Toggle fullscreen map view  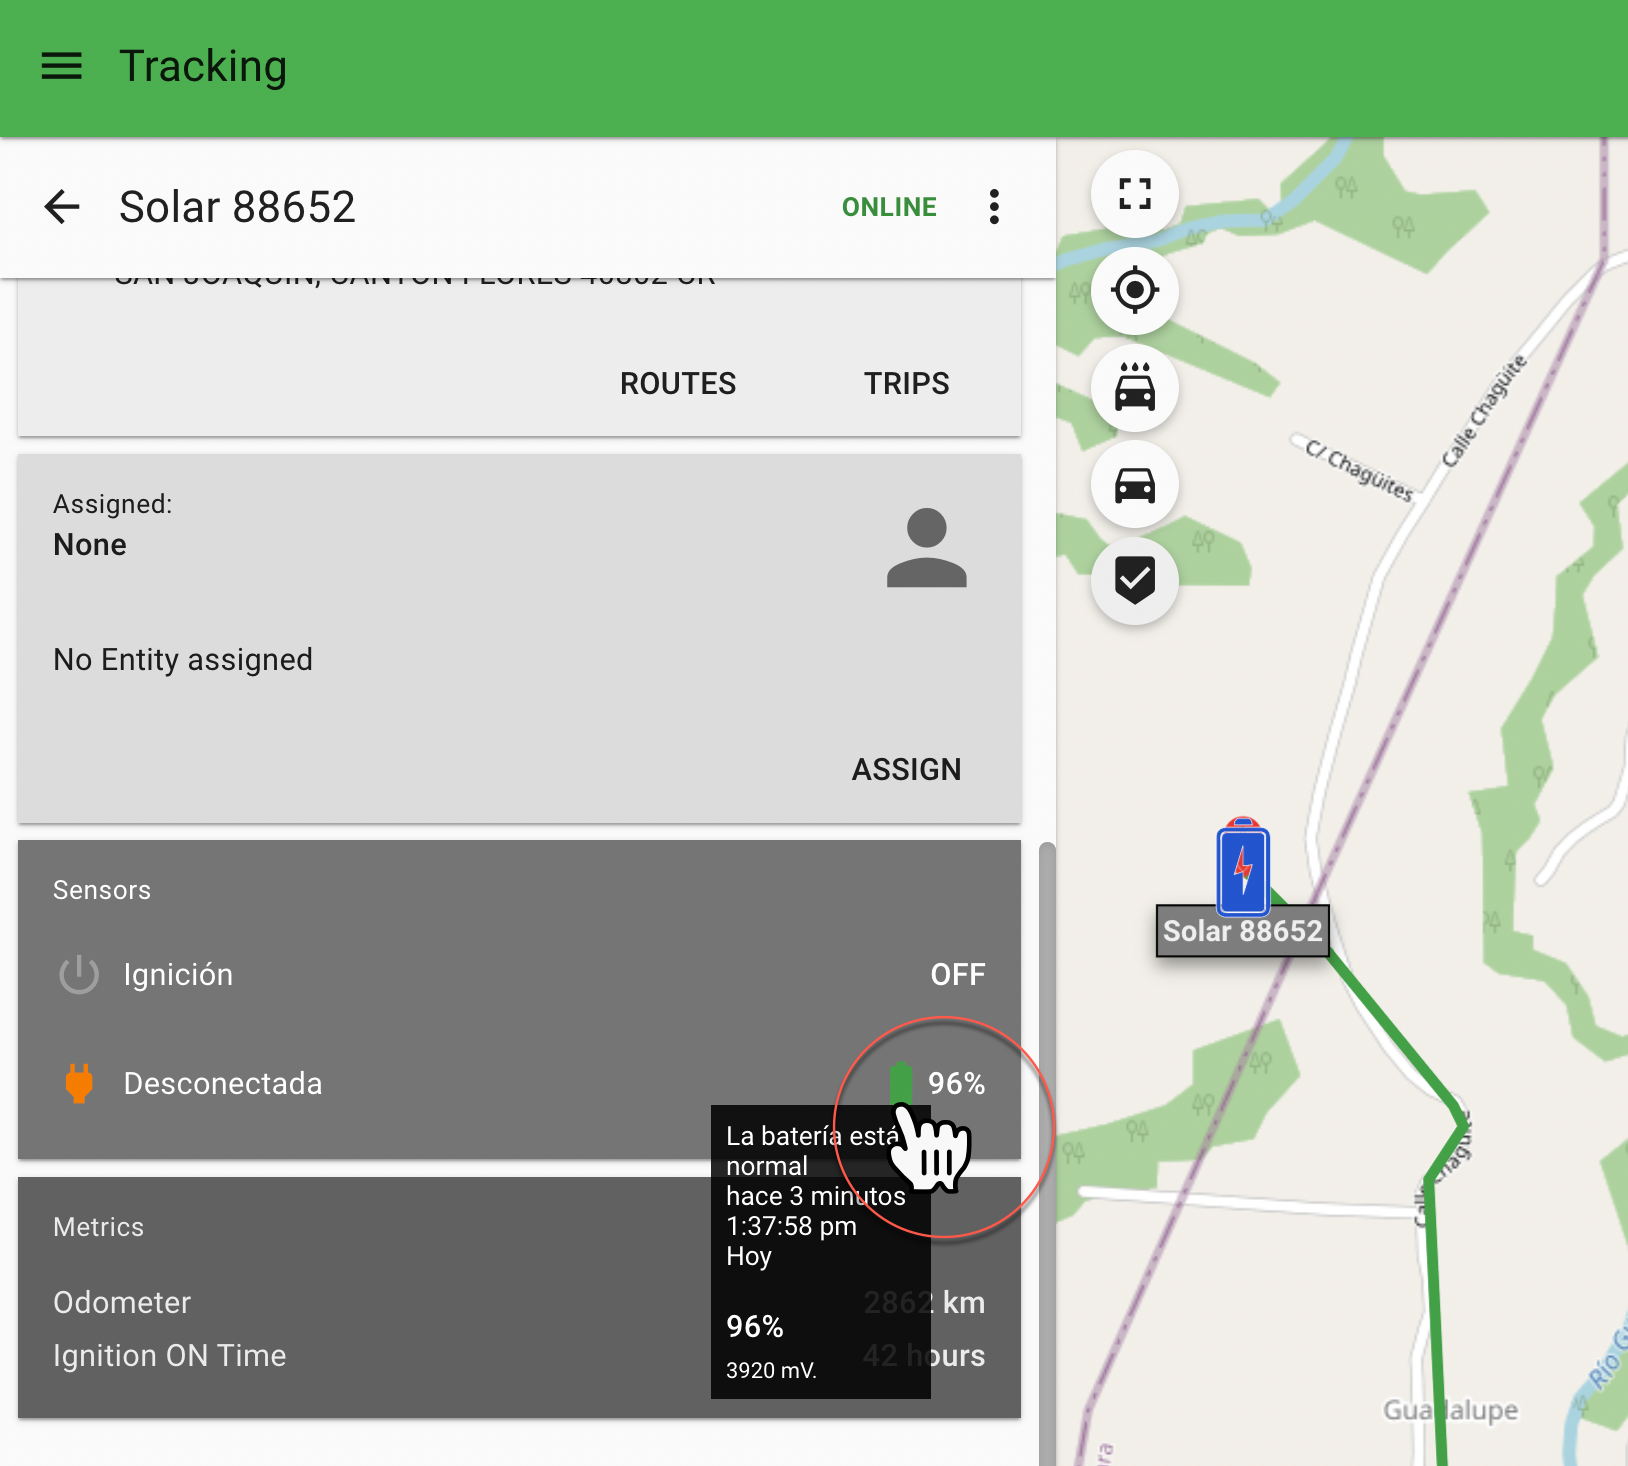[1134, 194]
